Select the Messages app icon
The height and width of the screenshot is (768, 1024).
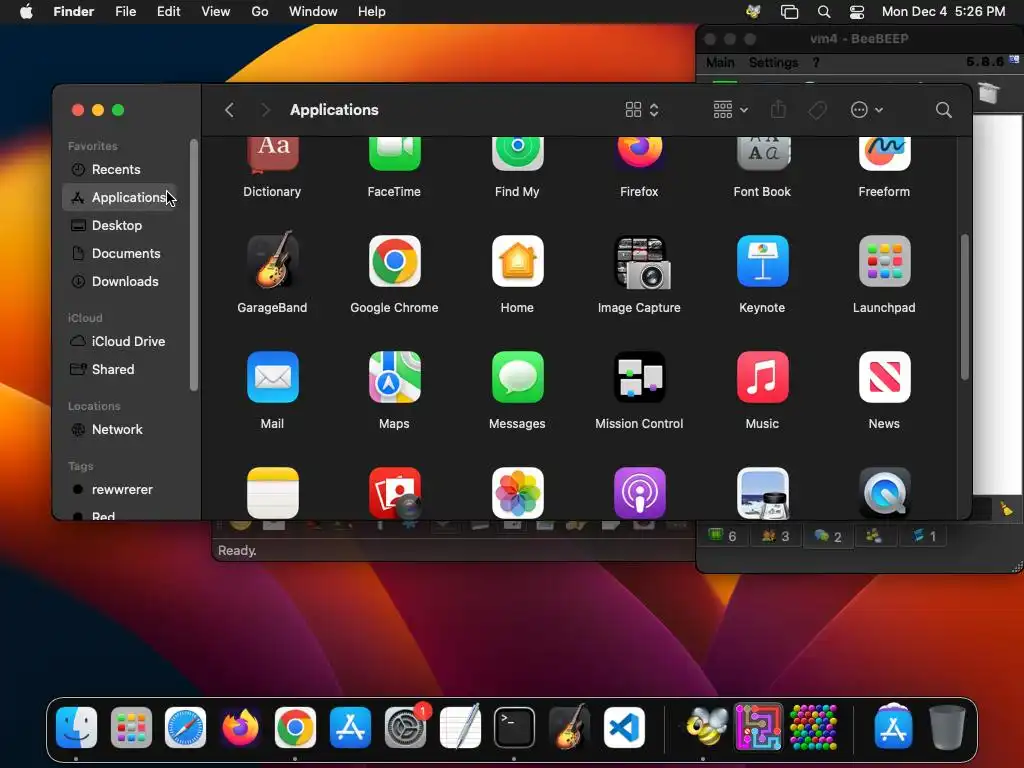(517, 377)
